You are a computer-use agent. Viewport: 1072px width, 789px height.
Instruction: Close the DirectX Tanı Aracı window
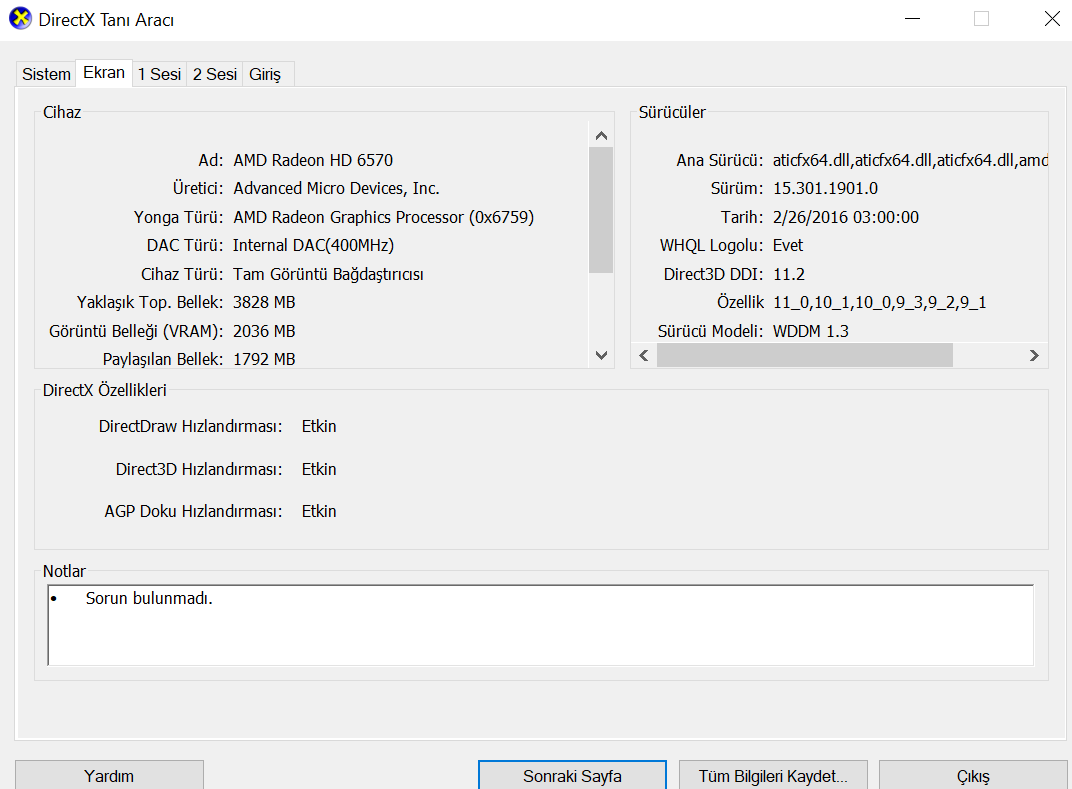pyautogui.click(x=1053, y=18)
